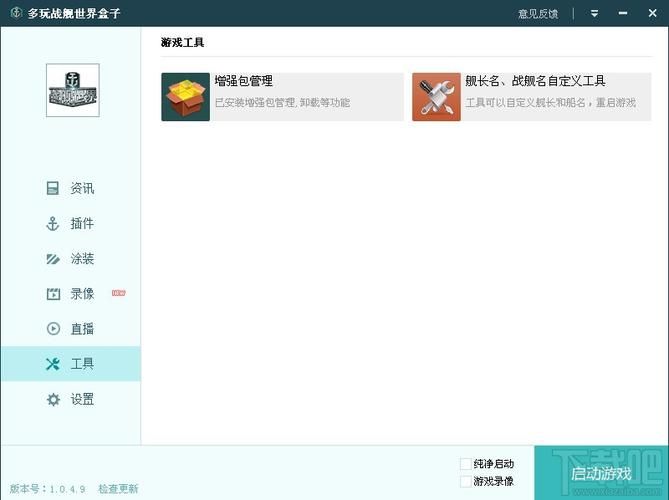Viewport: 669px width, 500px height.
Task: Select the 录像 menu item
Action: pos(70,294)
